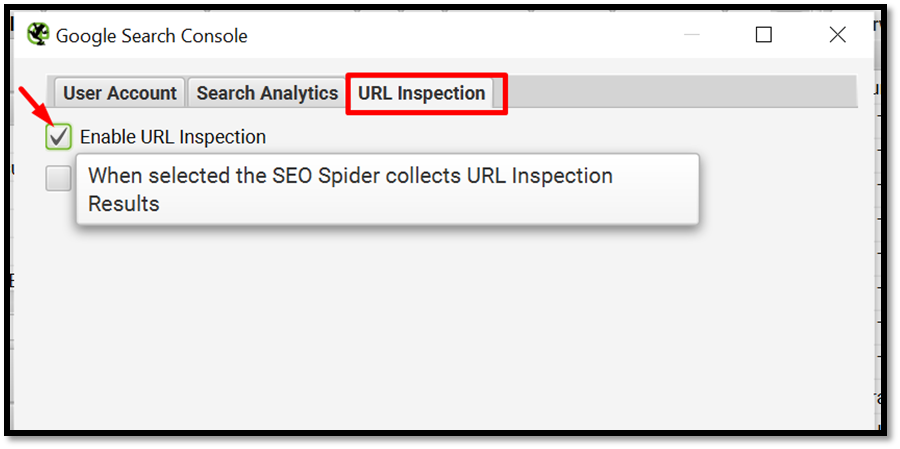Click the Screaming Frog logo in title bar
The height and width of the screenshot is (449, 900).
(x=38, y=35)
